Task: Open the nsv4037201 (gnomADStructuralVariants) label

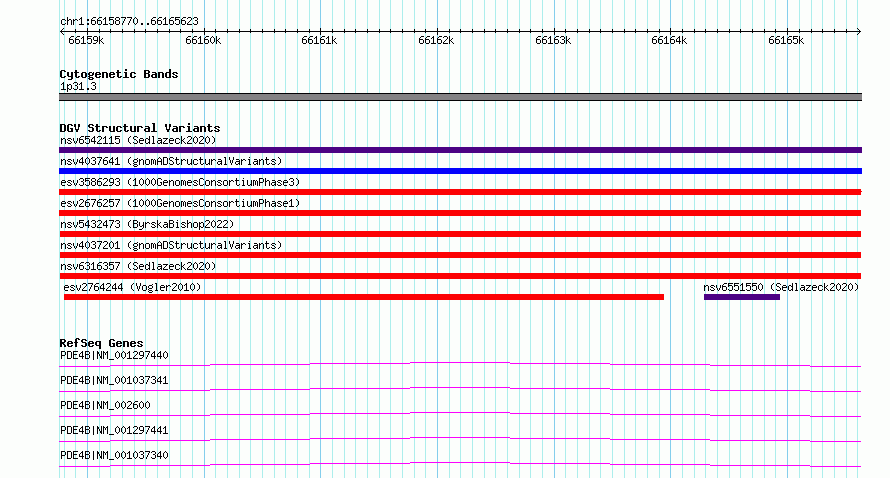Action: [x=171, y=245]
